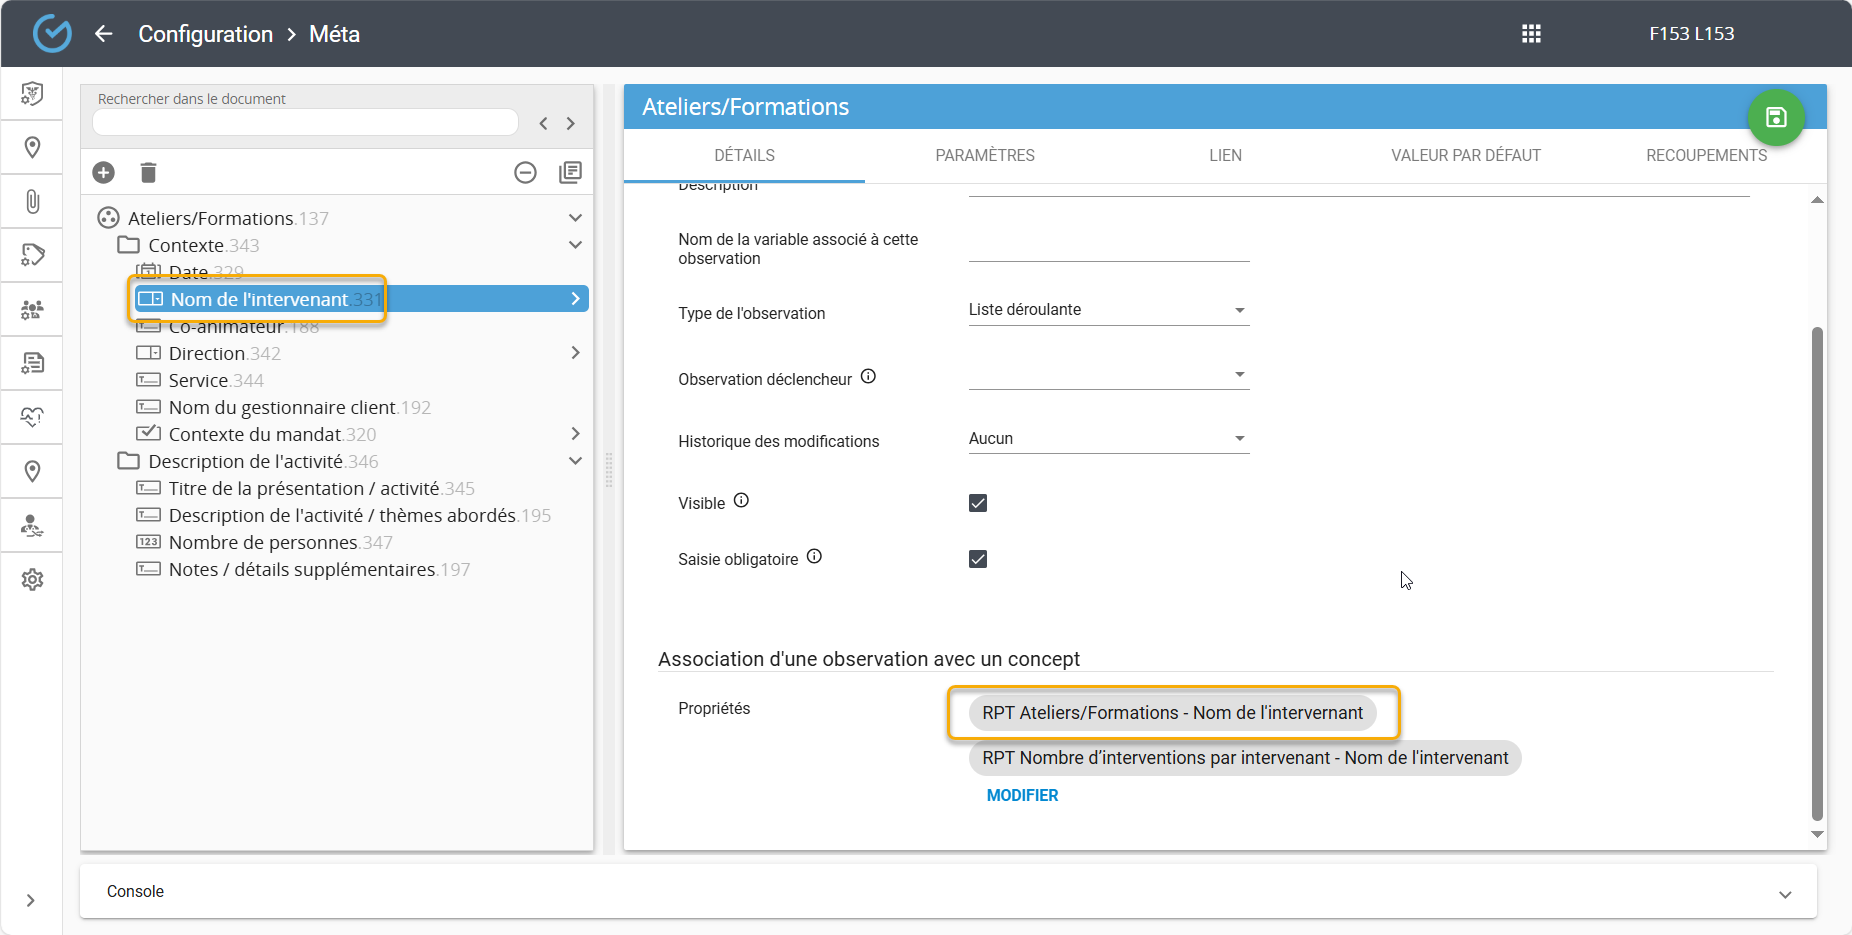Select Nombre de personnes tree item

click(263, 543)
